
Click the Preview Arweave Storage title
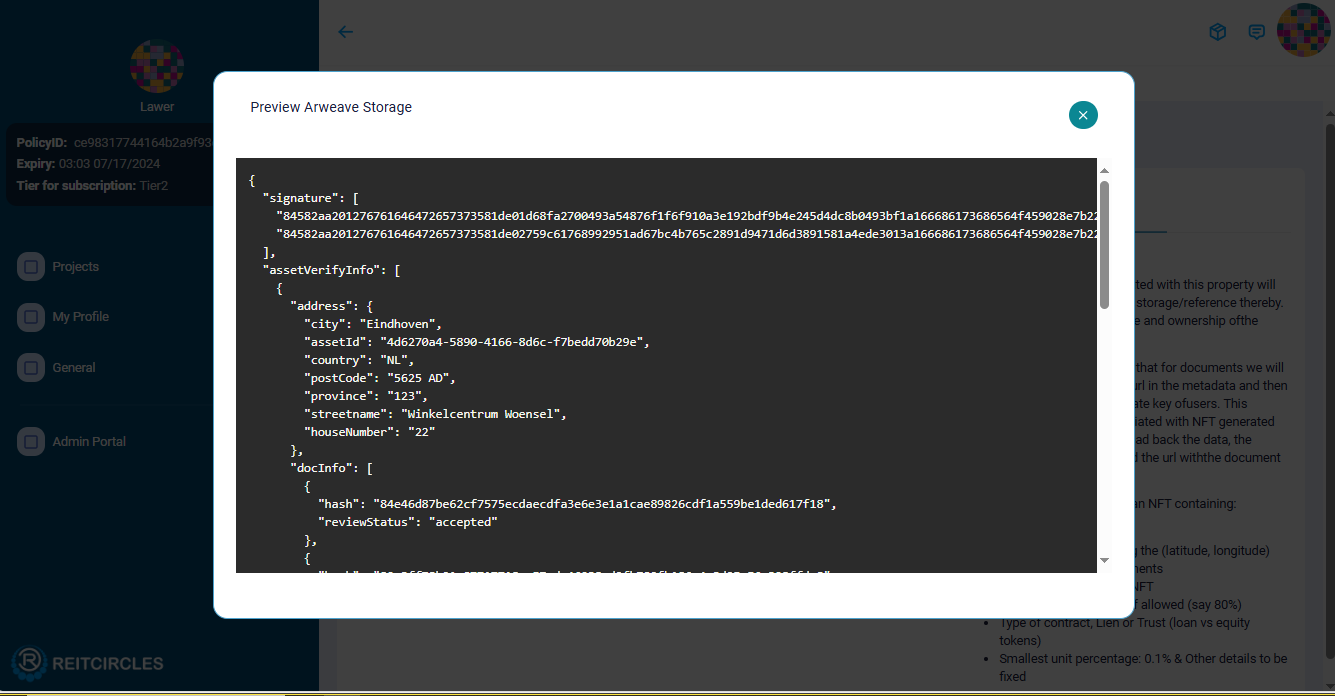pyautogui.click(x=331, y=107)
